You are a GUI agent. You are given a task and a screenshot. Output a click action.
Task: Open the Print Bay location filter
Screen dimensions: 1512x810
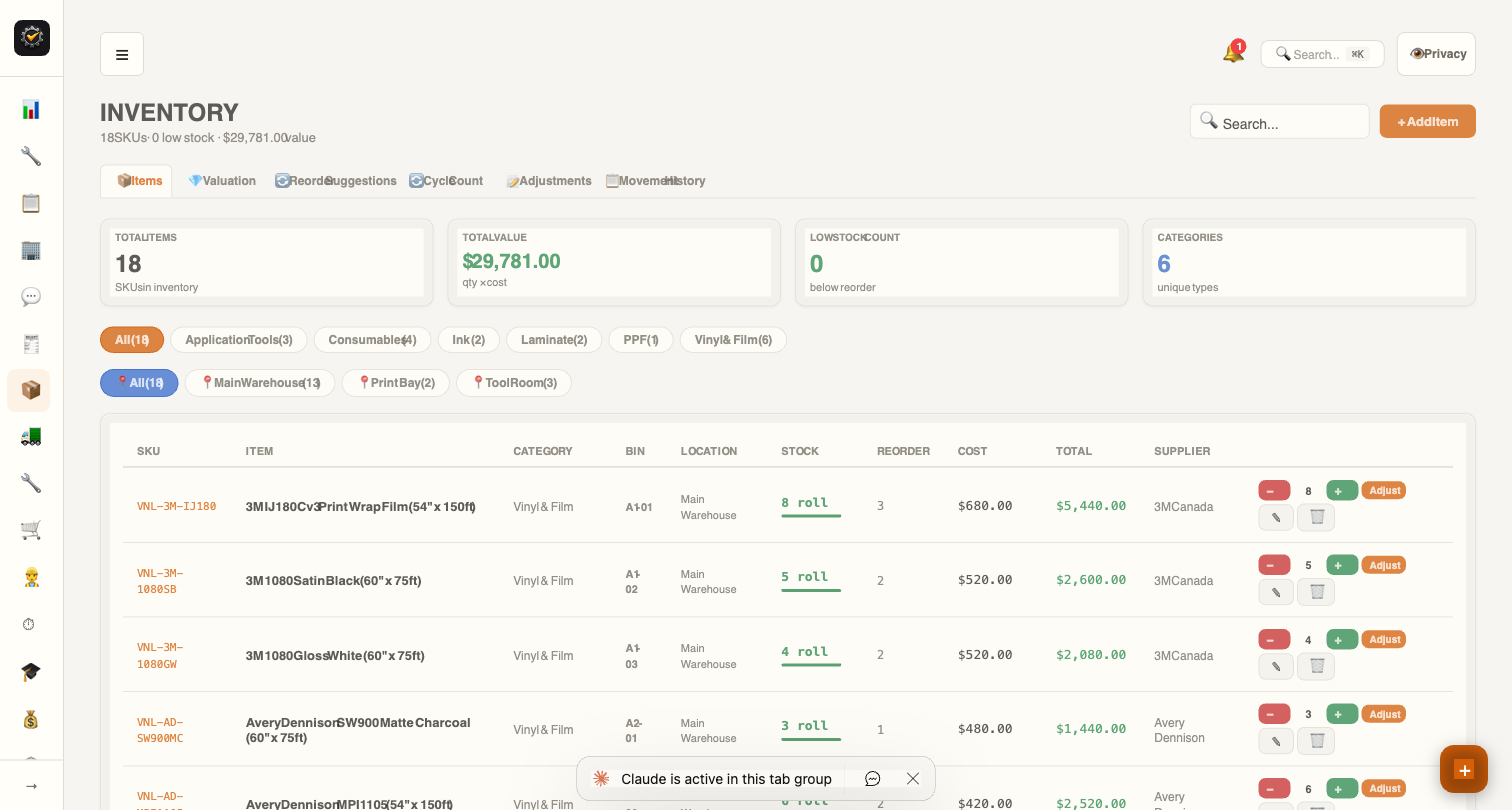[x=395, y=382]
